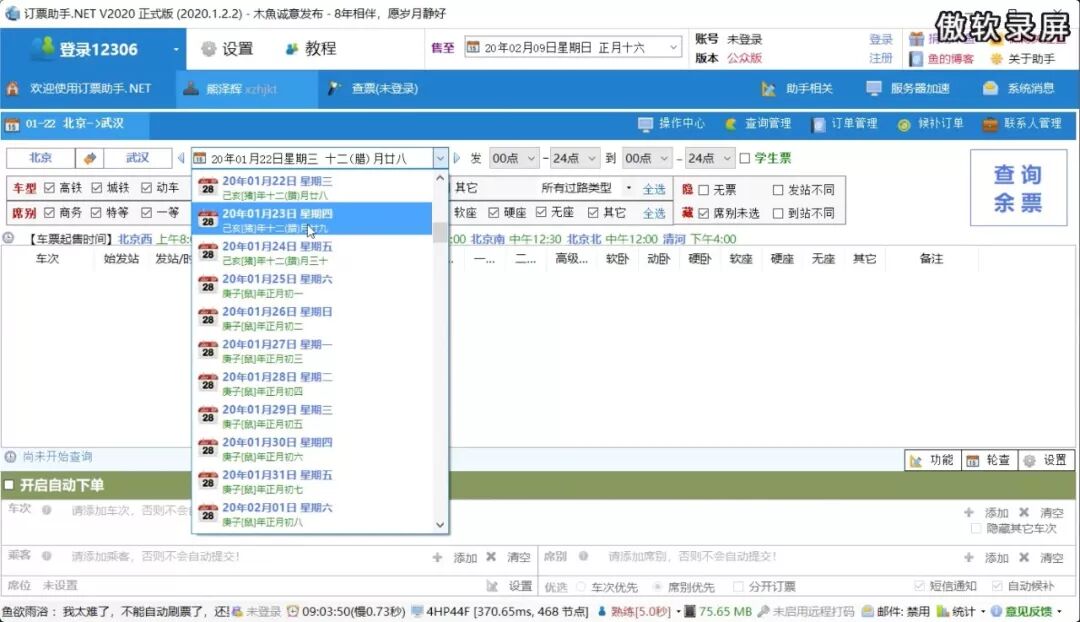The height and width of the screenshot is (622, 1080).
Task: Click the 登录 account link
Action: coord(880,39)
